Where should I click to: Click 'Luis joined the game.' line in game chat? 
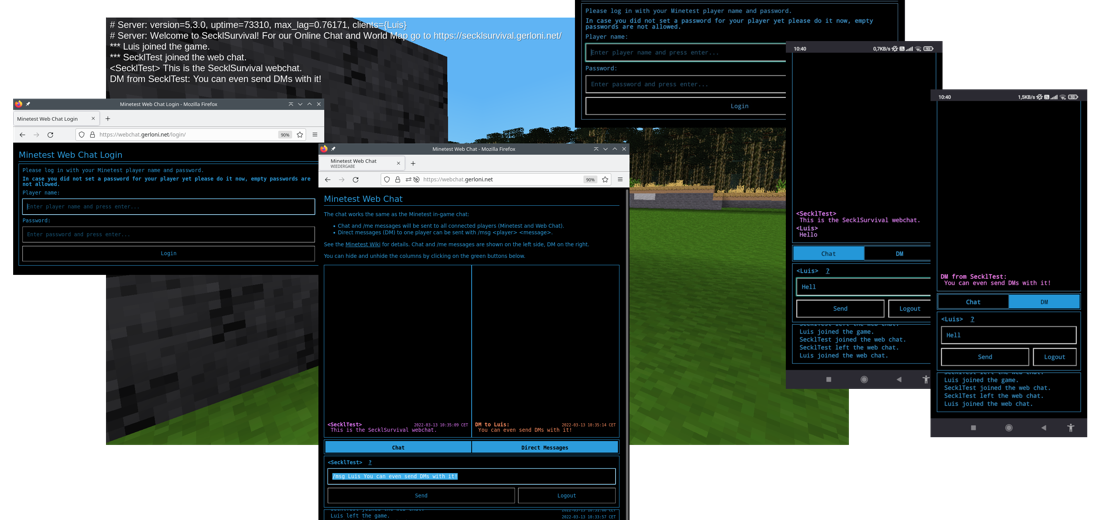coord(160,46)
